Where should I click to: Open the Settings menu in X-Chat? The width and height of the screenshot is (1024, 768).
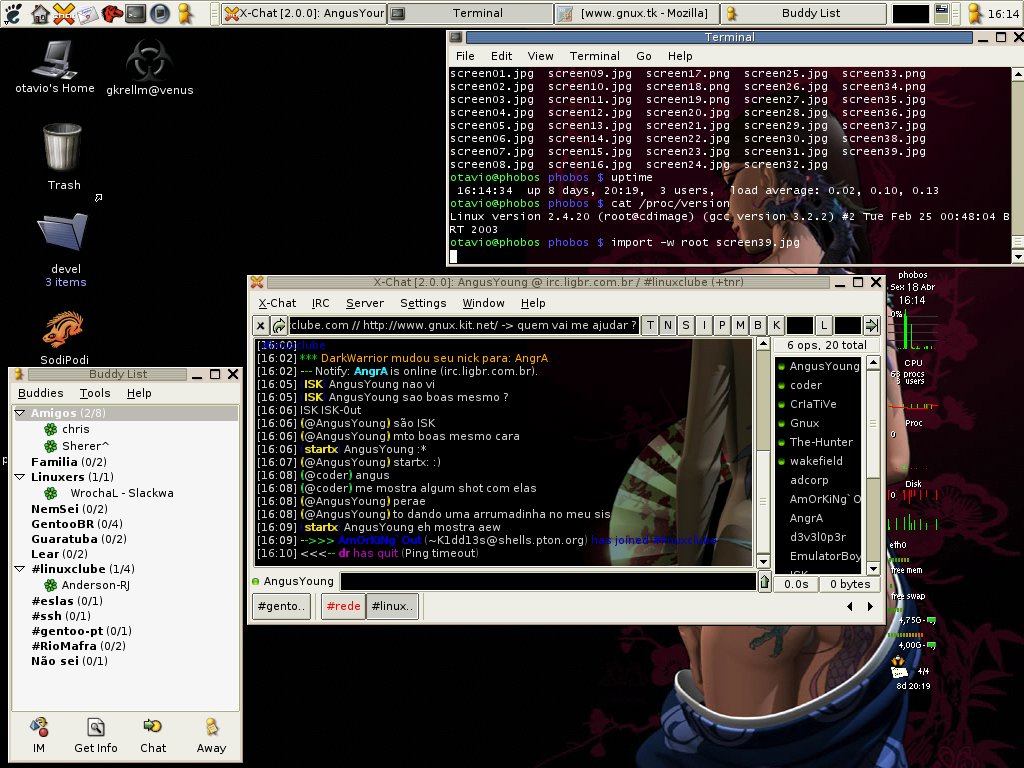tap(423, 303)
